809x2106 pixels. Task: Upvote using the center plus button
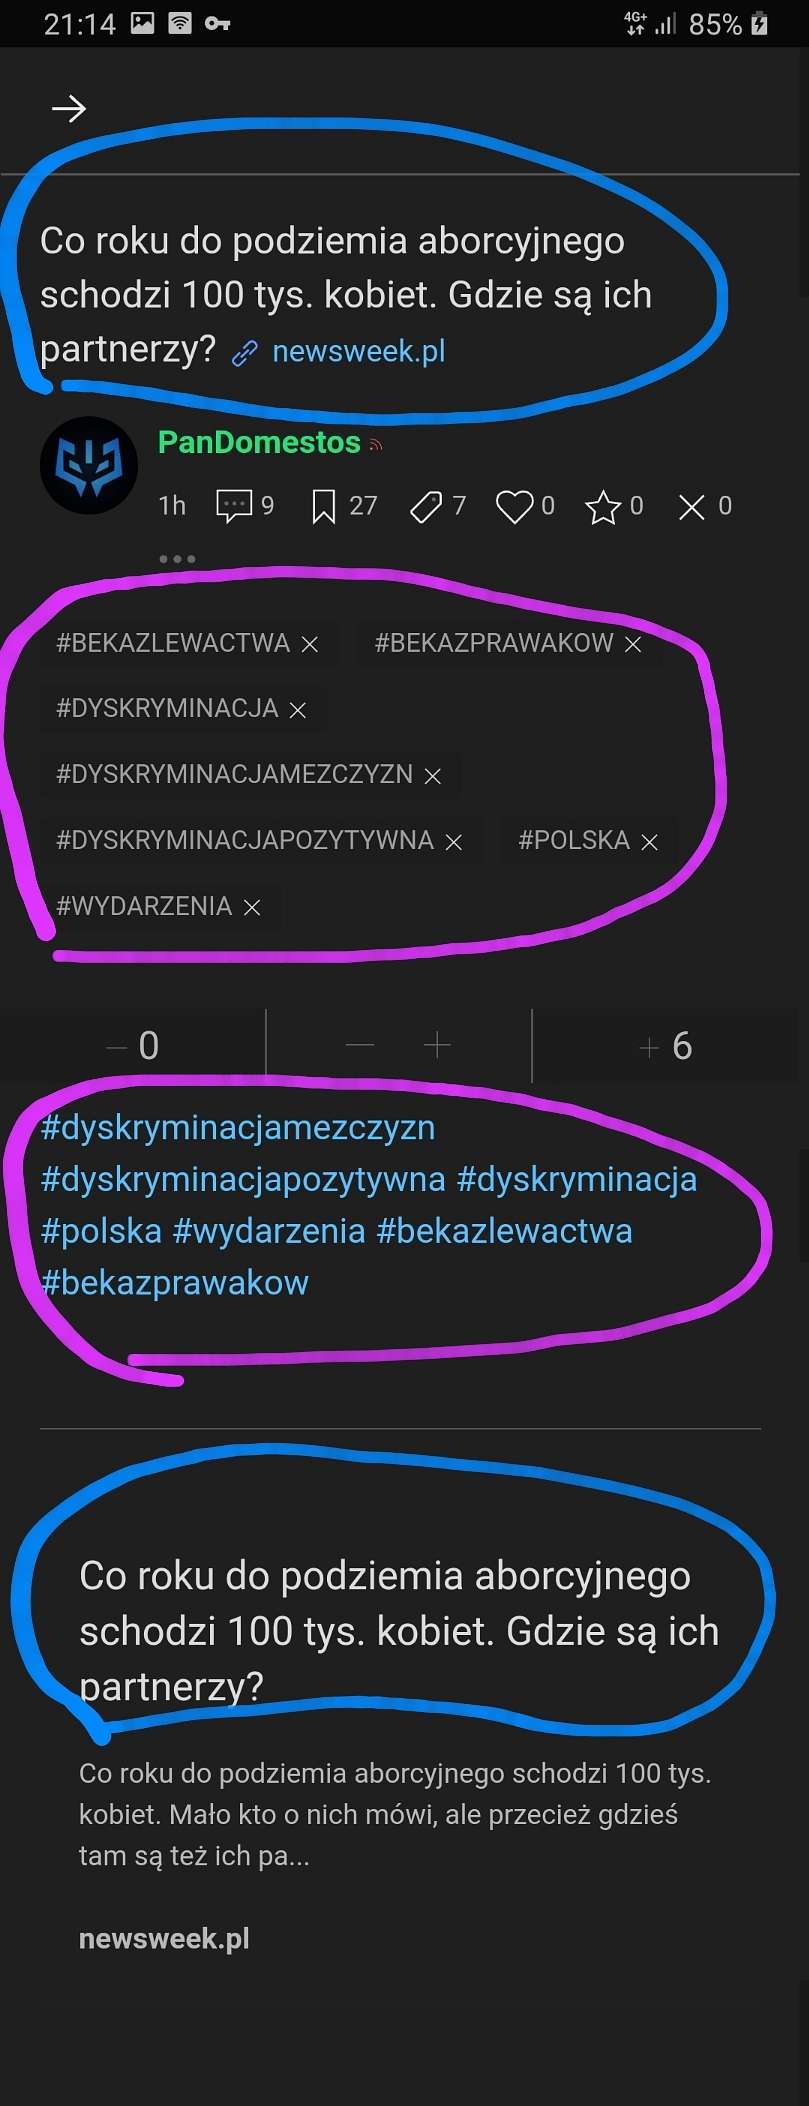(x=437, y=1046)
